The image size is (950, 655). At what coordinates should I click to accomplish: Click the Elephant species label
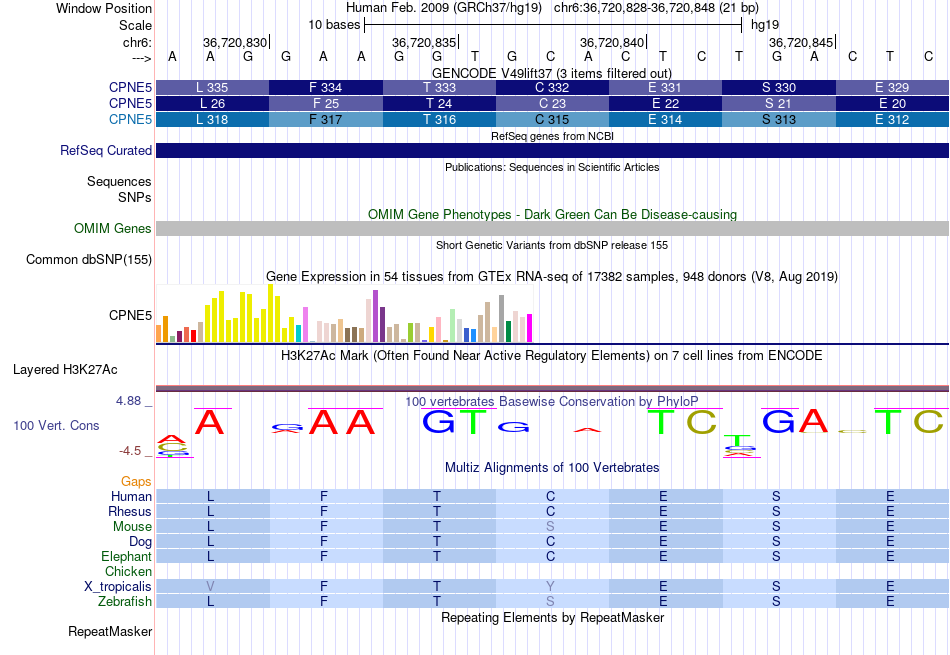[127, 556]
